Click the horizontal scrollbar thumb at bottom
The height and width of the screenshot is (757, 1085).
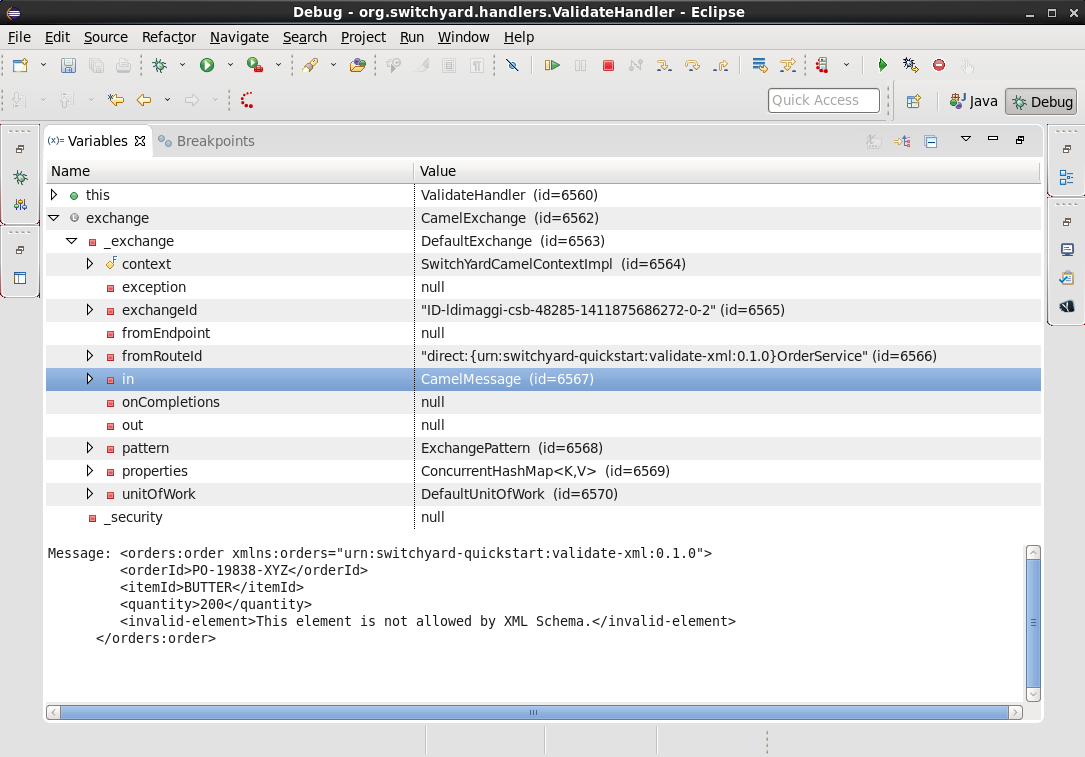tap(534, 712)
